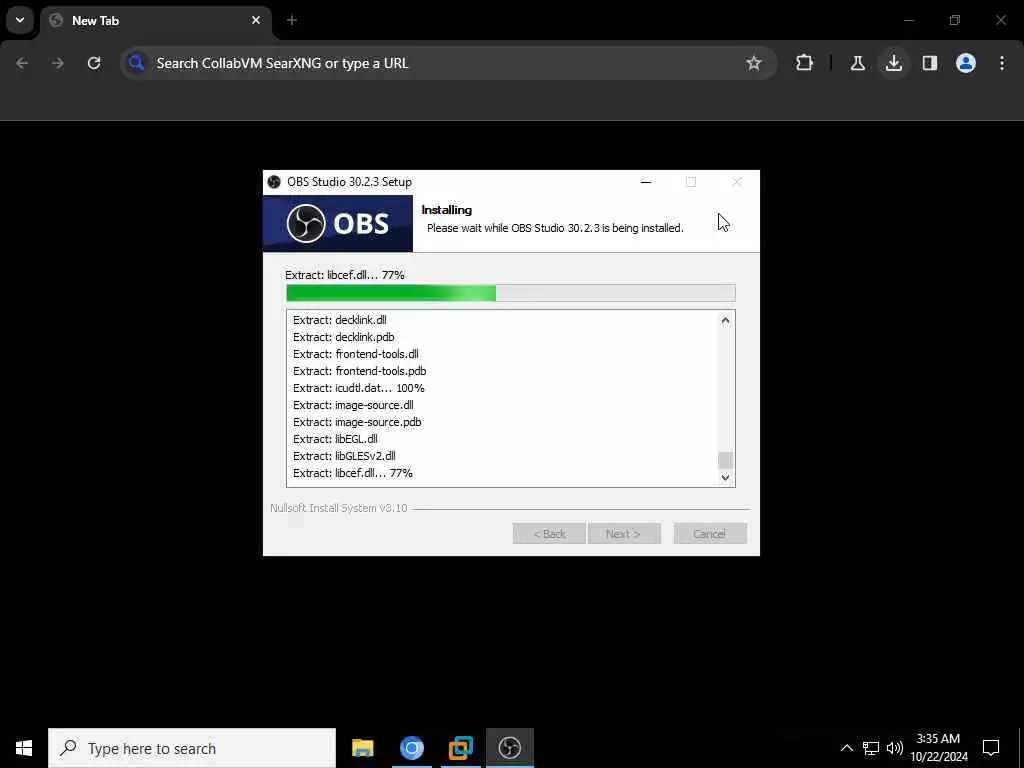1024x768 pixels.
Task: Open the Chrome extensions puzzle icon
Action: point(805,63)
